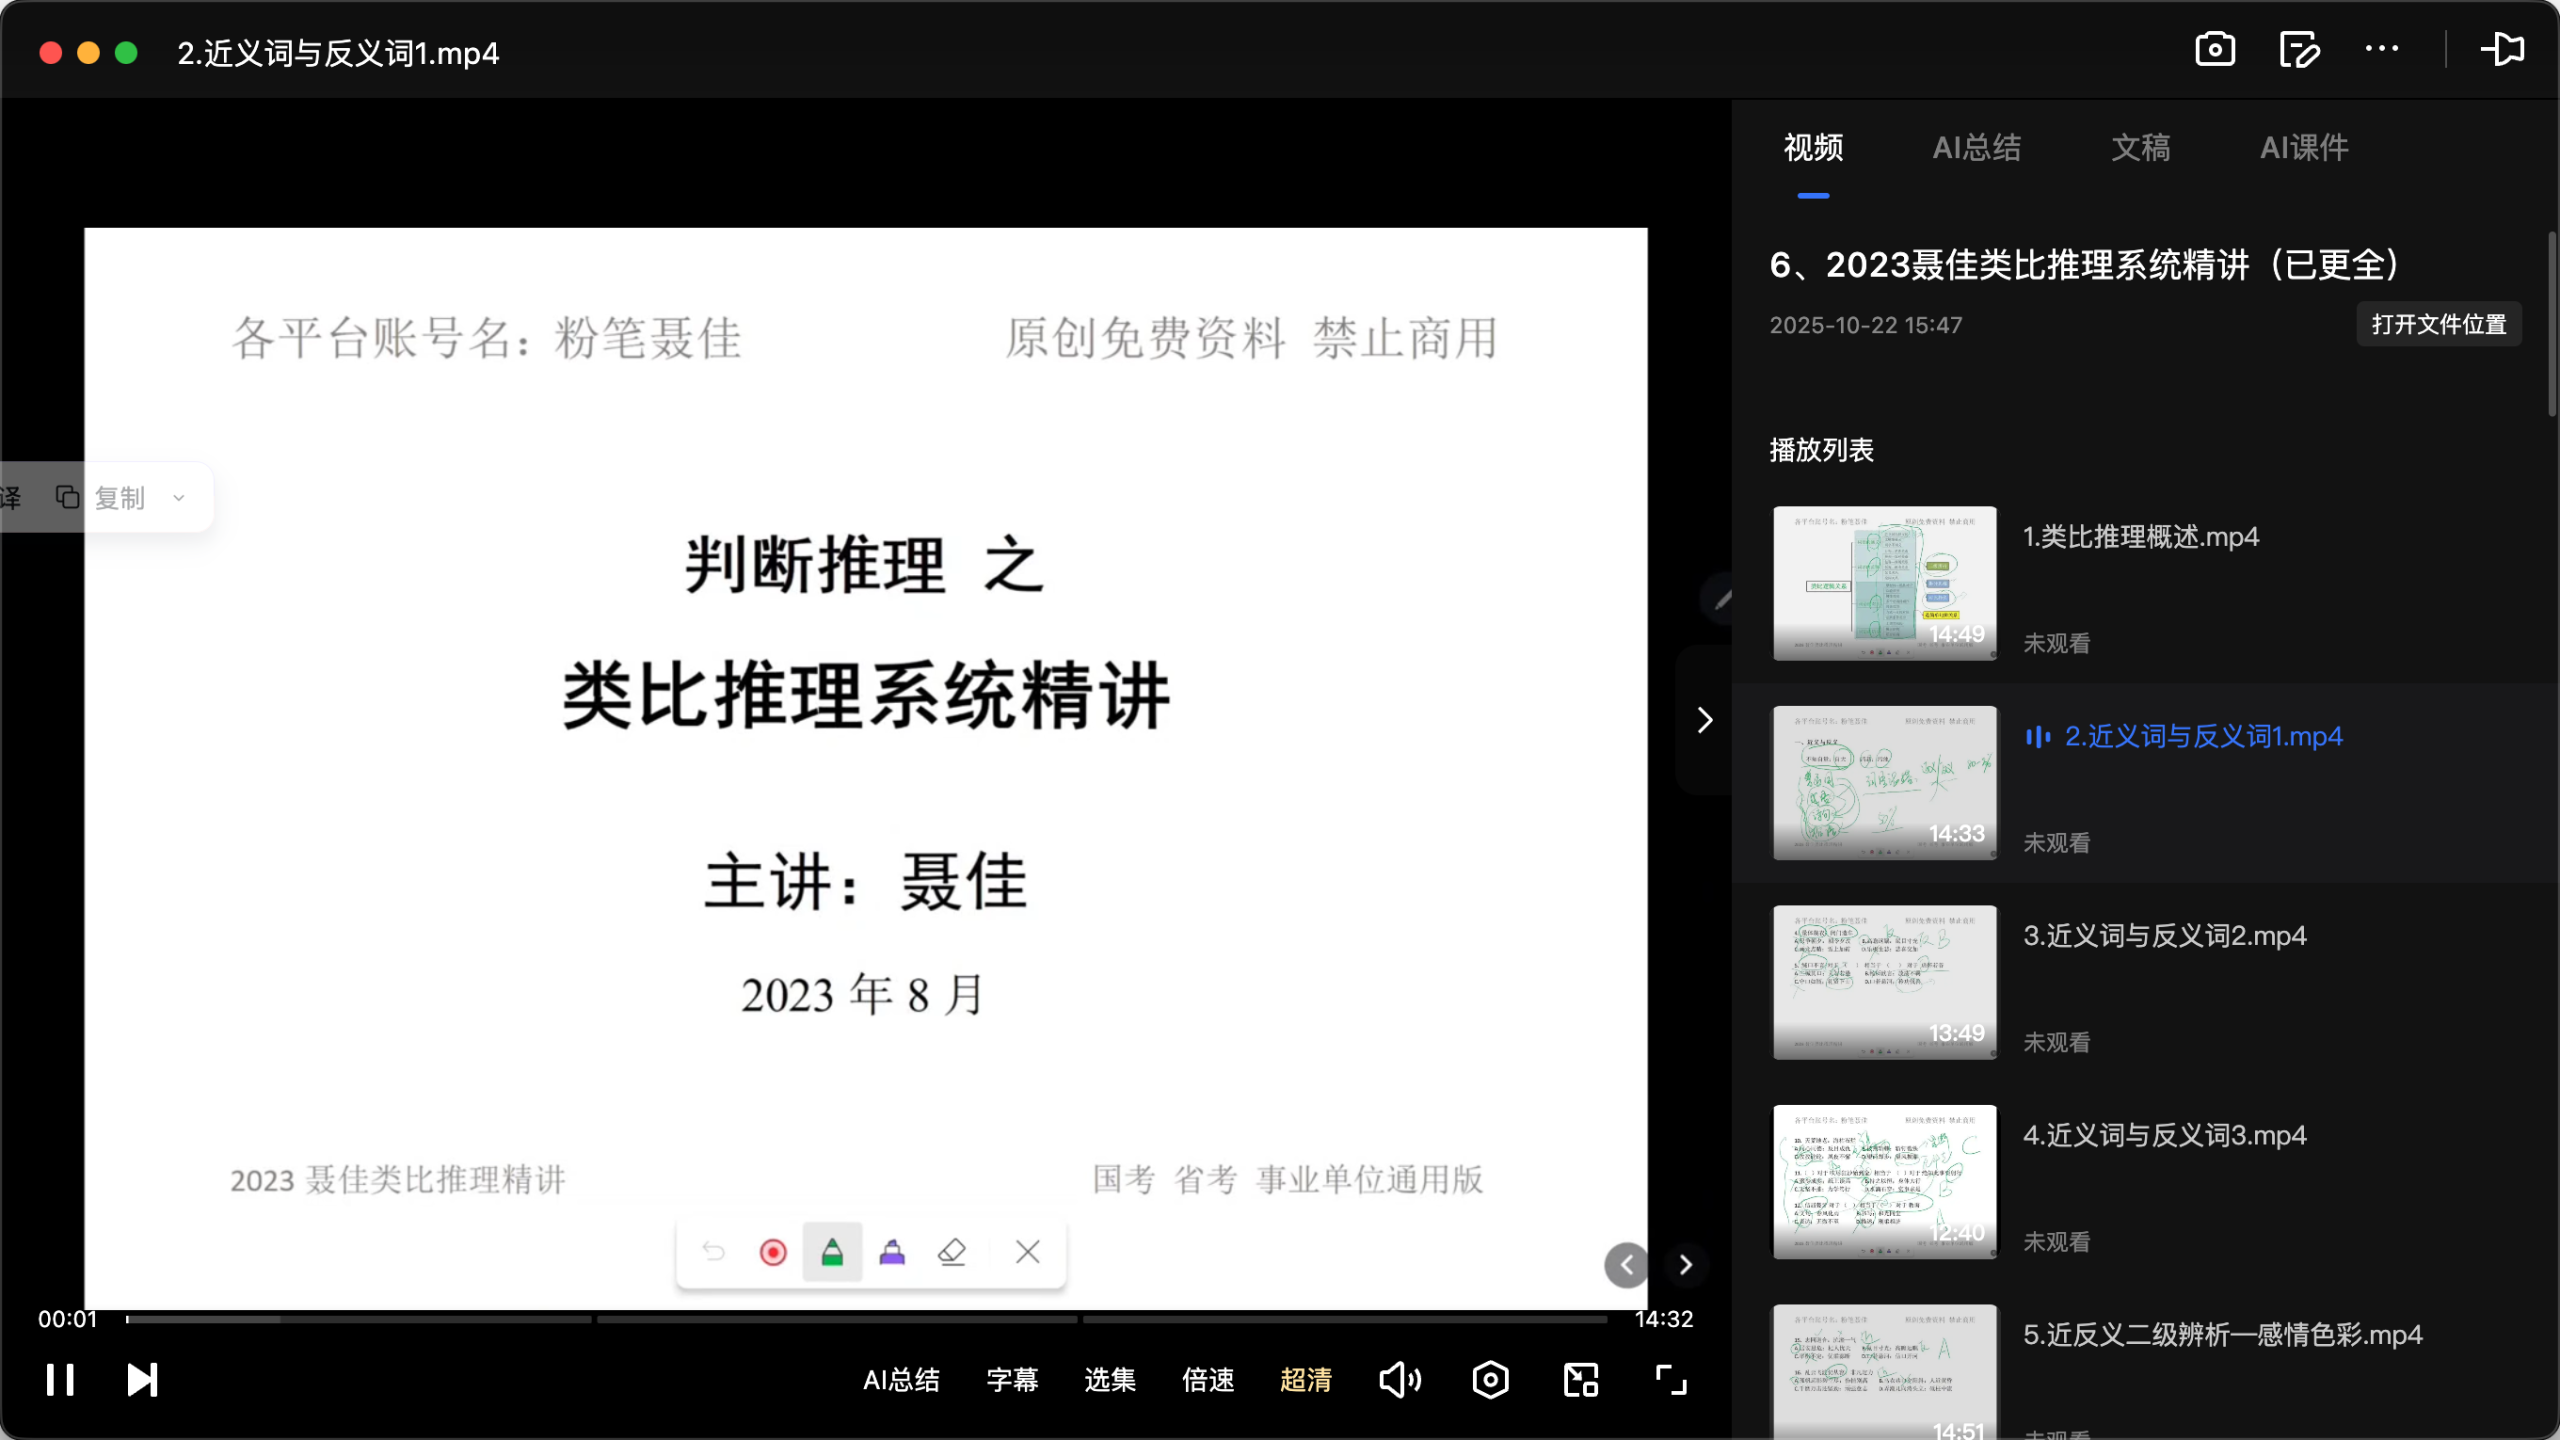This screenshot has height=1440, width=2560.
Task: Click the right chevron beside the video
Action: pos(1704,719)
